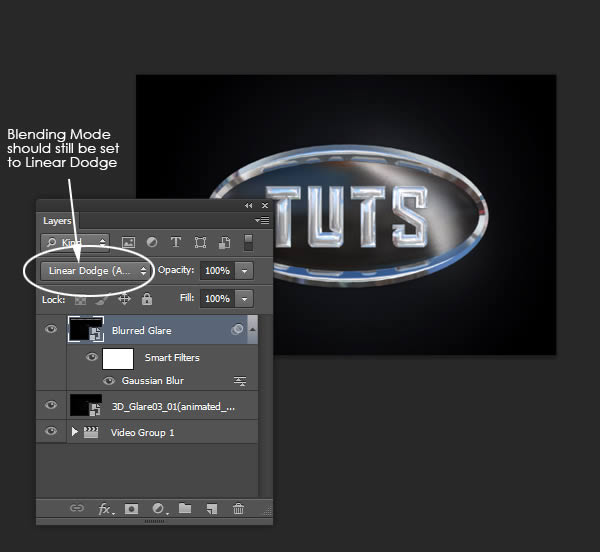Hide the Gaussian Blur filter

[x=109, y=381]
